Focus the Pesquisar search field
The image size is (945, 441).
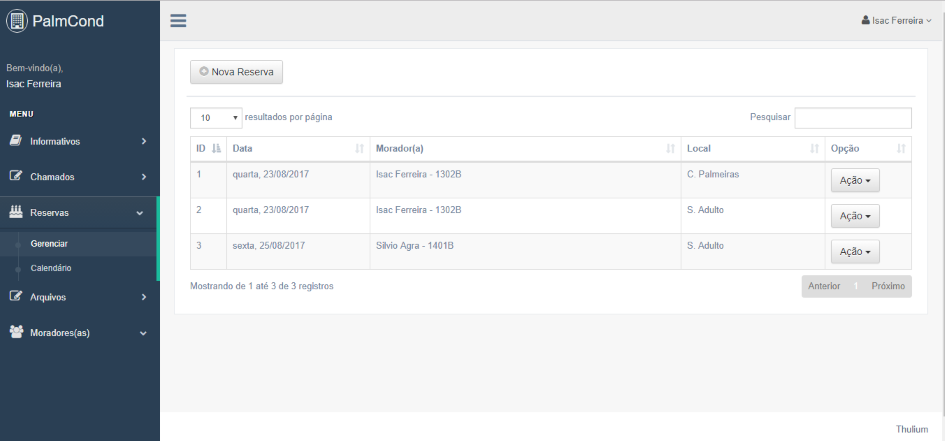point(853,118)
